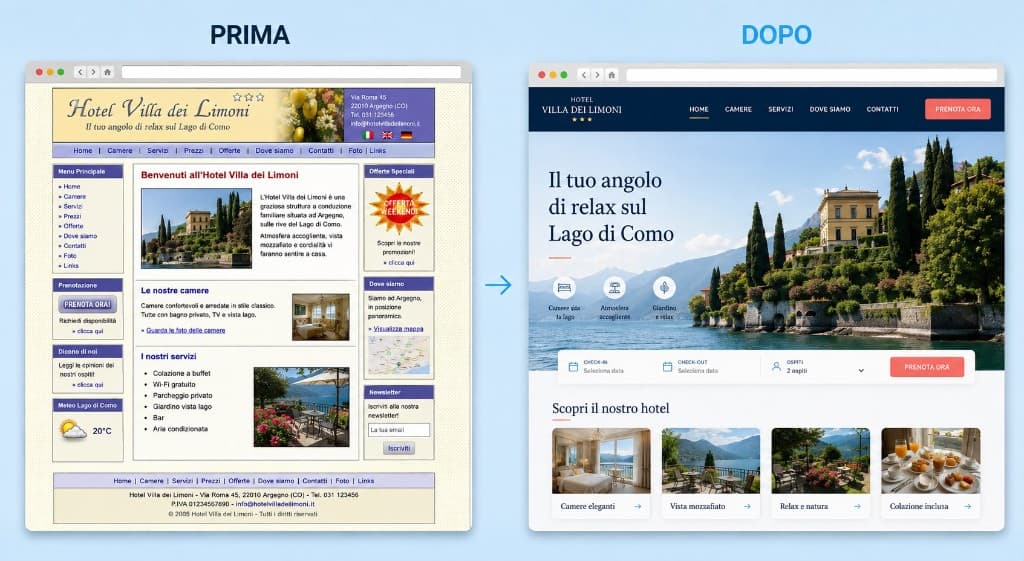This screenshot has width=1024, height=561.
Task: Click the Camere vista lago bed icon
Action: 564,287
